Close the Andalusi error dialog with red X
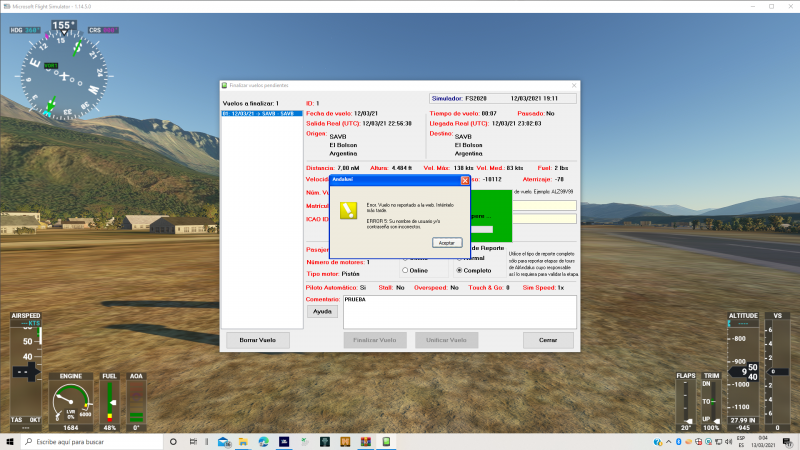The width and height of the screenshot is (800, 450). point(465,180)
